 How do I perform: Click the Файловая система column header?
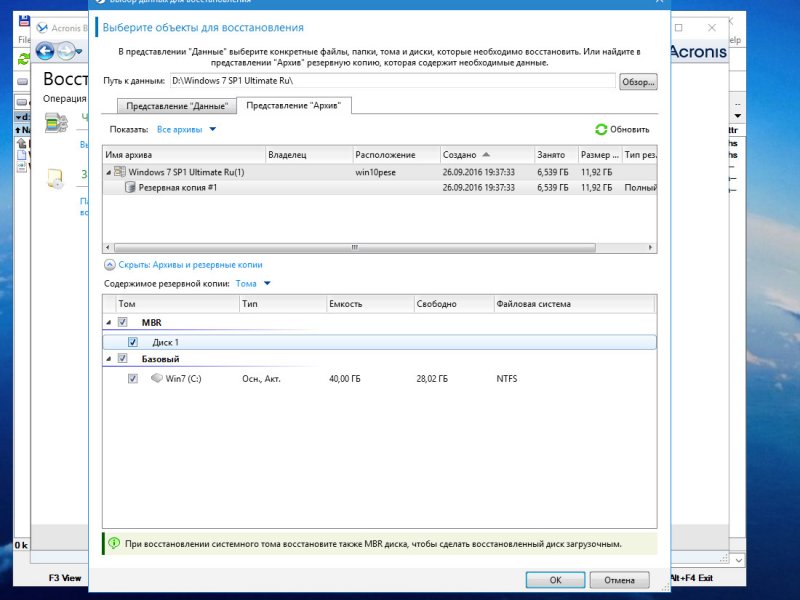tap(574, 304)
